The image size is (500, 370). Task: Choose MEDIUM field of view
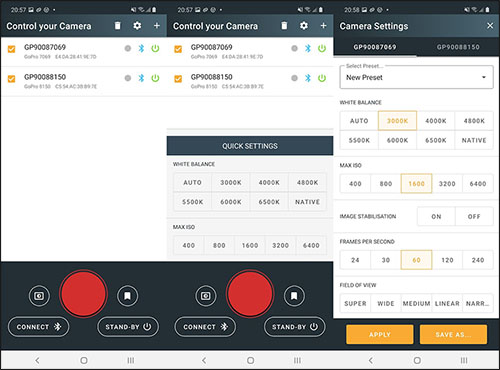point(416,303)
